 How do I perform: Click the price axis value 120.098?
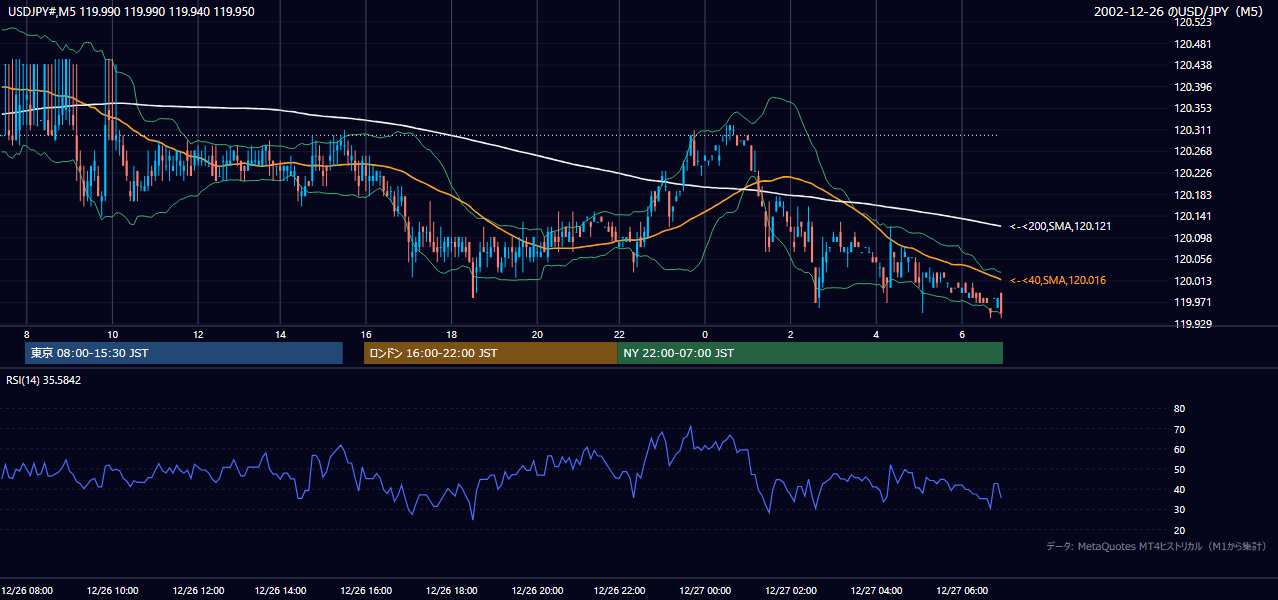pyautogui.click(x=1194, y=238)
